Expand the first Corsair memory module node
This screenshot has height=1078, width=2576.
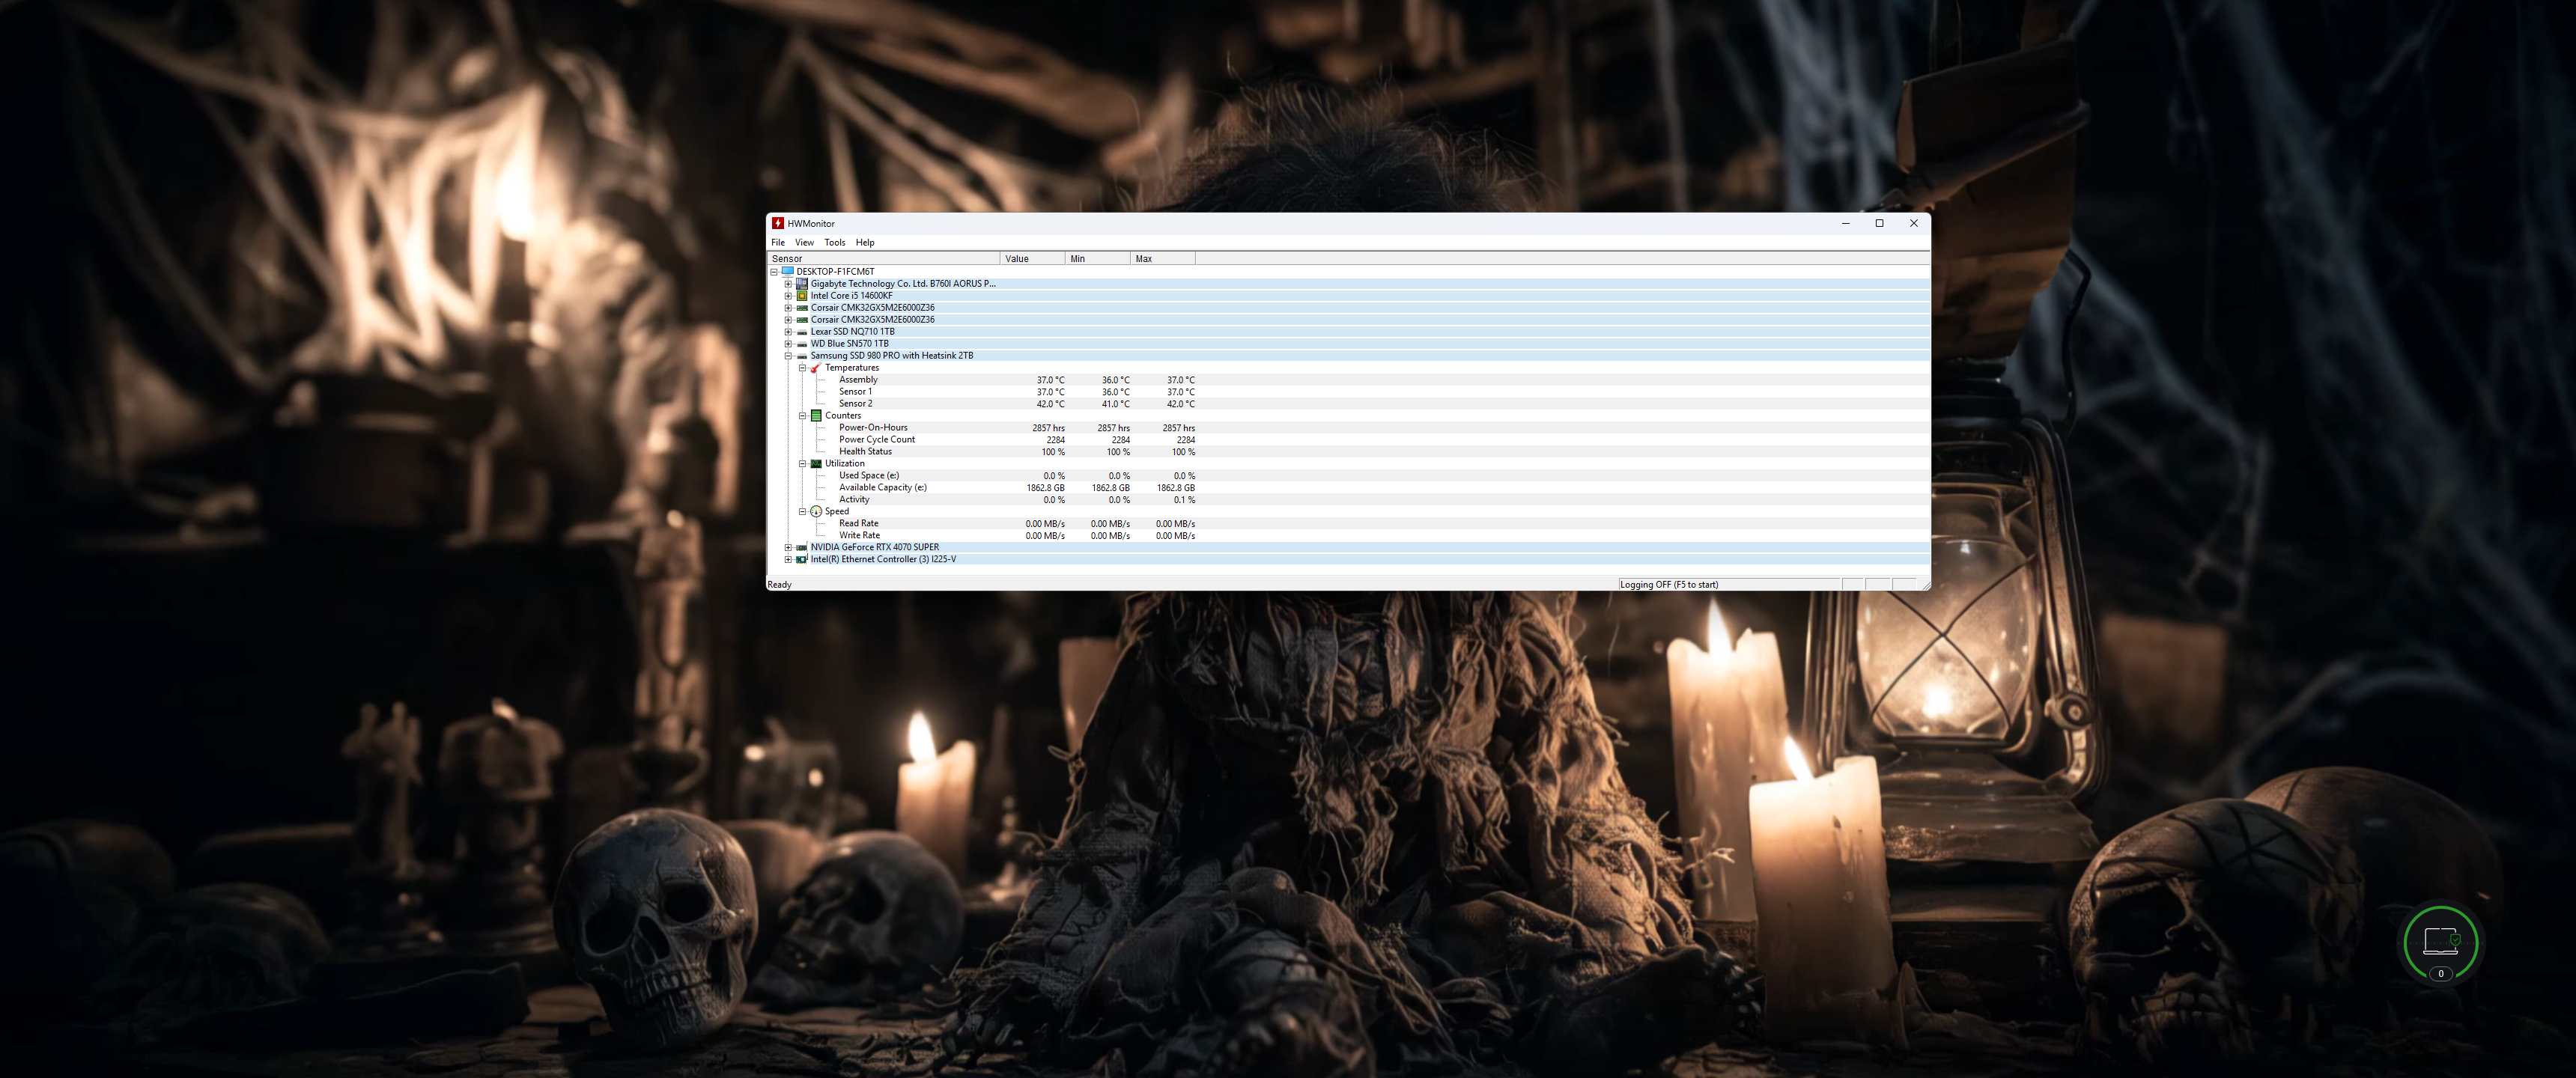[x=788, y=308]
